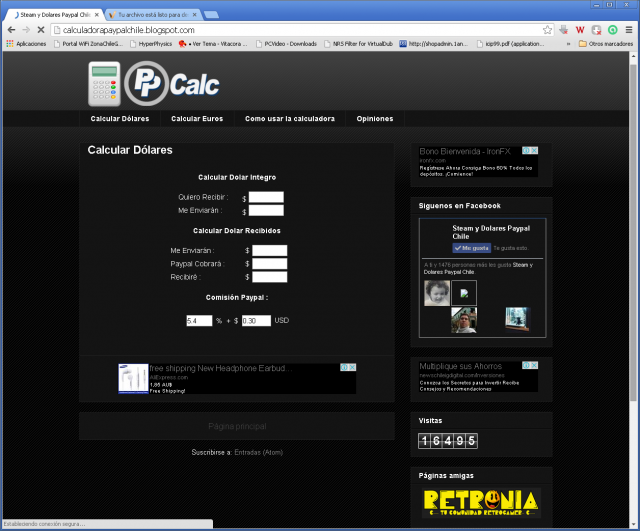Open the free shipping New Headphone Earbud ad
Screen dimensions: 640x531
221,368
